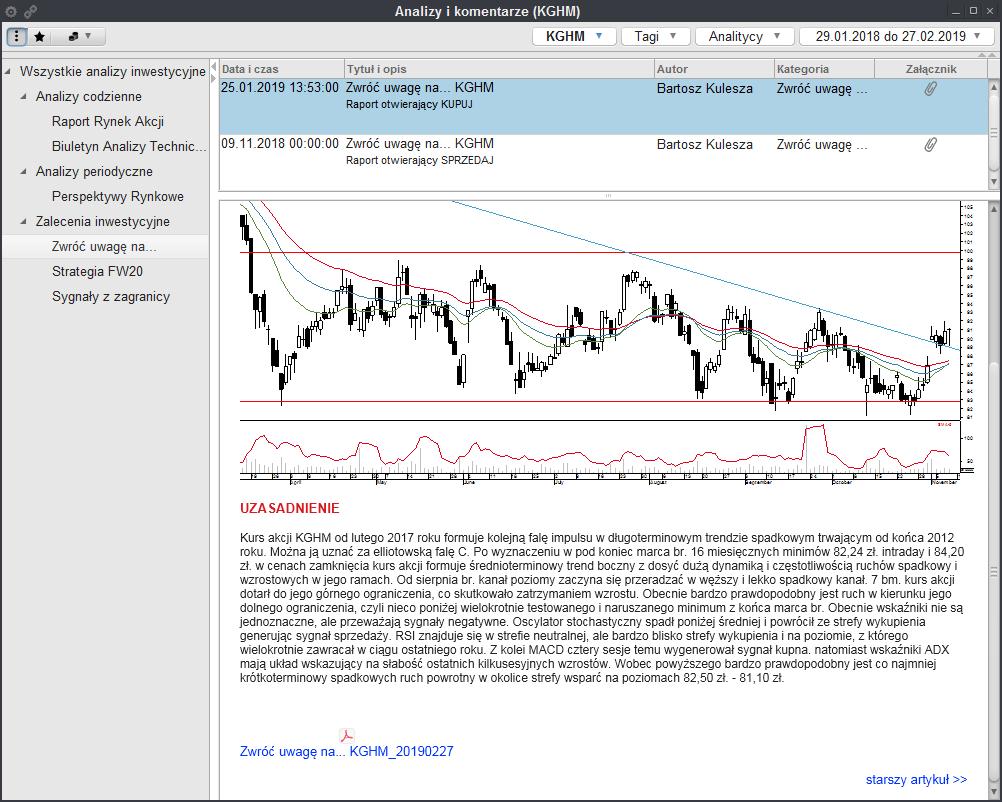Sort by Autor column header
This screenshot has width=1002, height=802.
coord(714,68)
